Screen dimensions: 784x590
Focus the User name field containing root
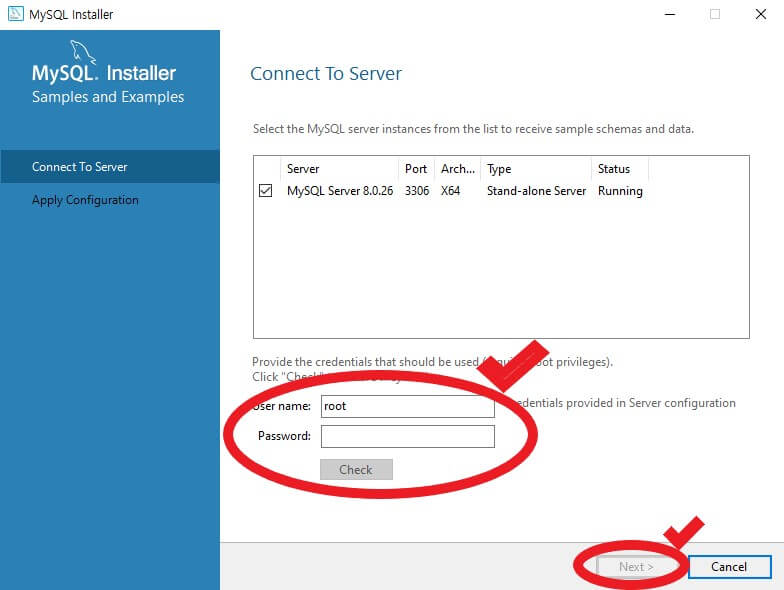[x=408, y=406]
